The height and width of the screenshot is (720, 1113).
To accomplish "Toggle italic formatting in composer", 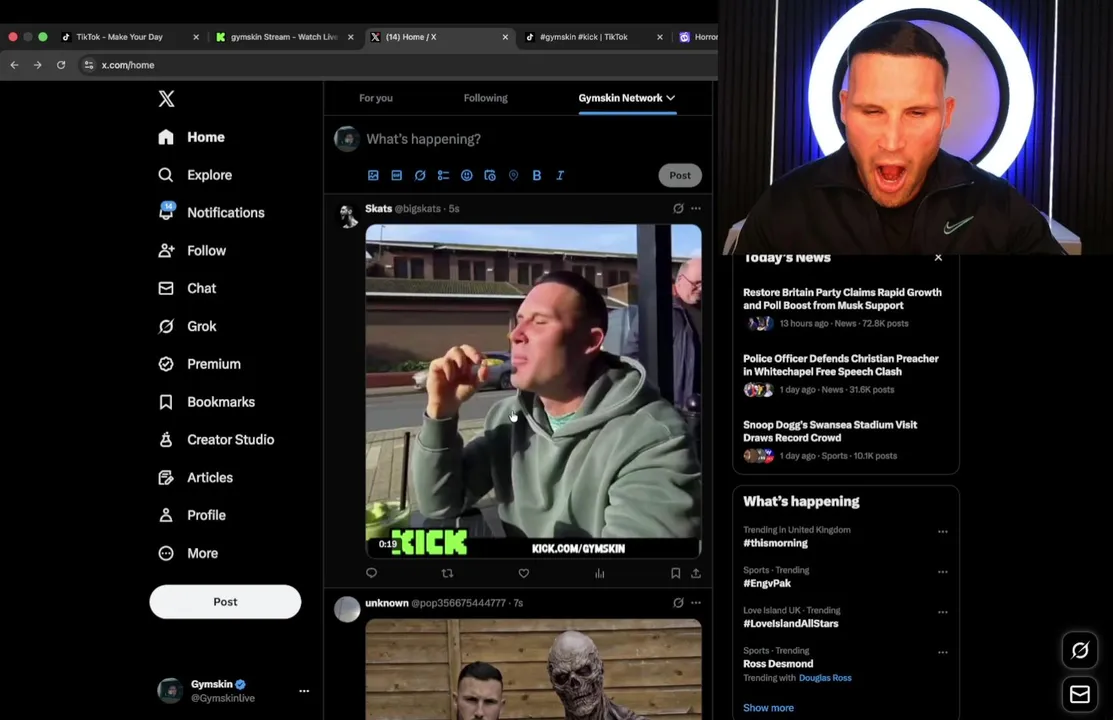I will pos(560,175).
